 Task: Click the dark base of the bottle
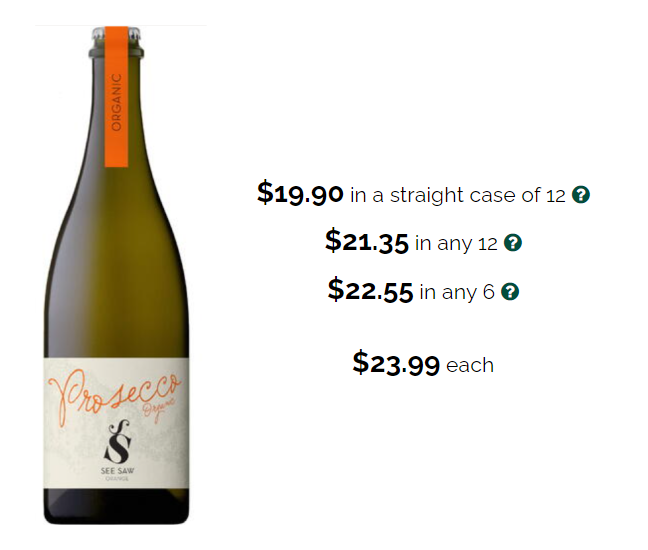pyautogui.click(x=117, y=507)
